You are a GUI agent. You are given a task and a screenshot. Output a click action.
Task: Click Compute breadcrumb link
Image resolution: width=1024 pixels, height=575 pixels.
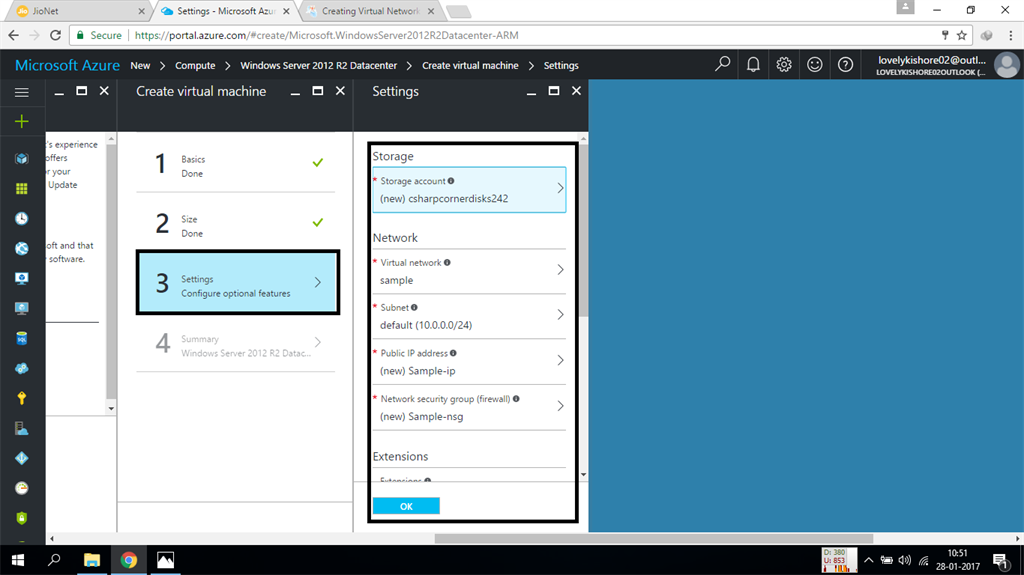click(195, 65)
